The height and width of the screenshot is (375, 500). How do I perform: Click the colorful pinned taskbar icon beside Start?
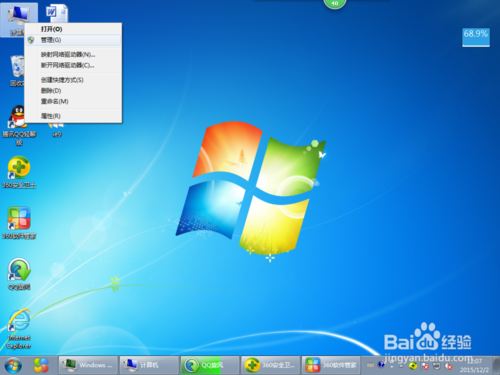(41, 365)
